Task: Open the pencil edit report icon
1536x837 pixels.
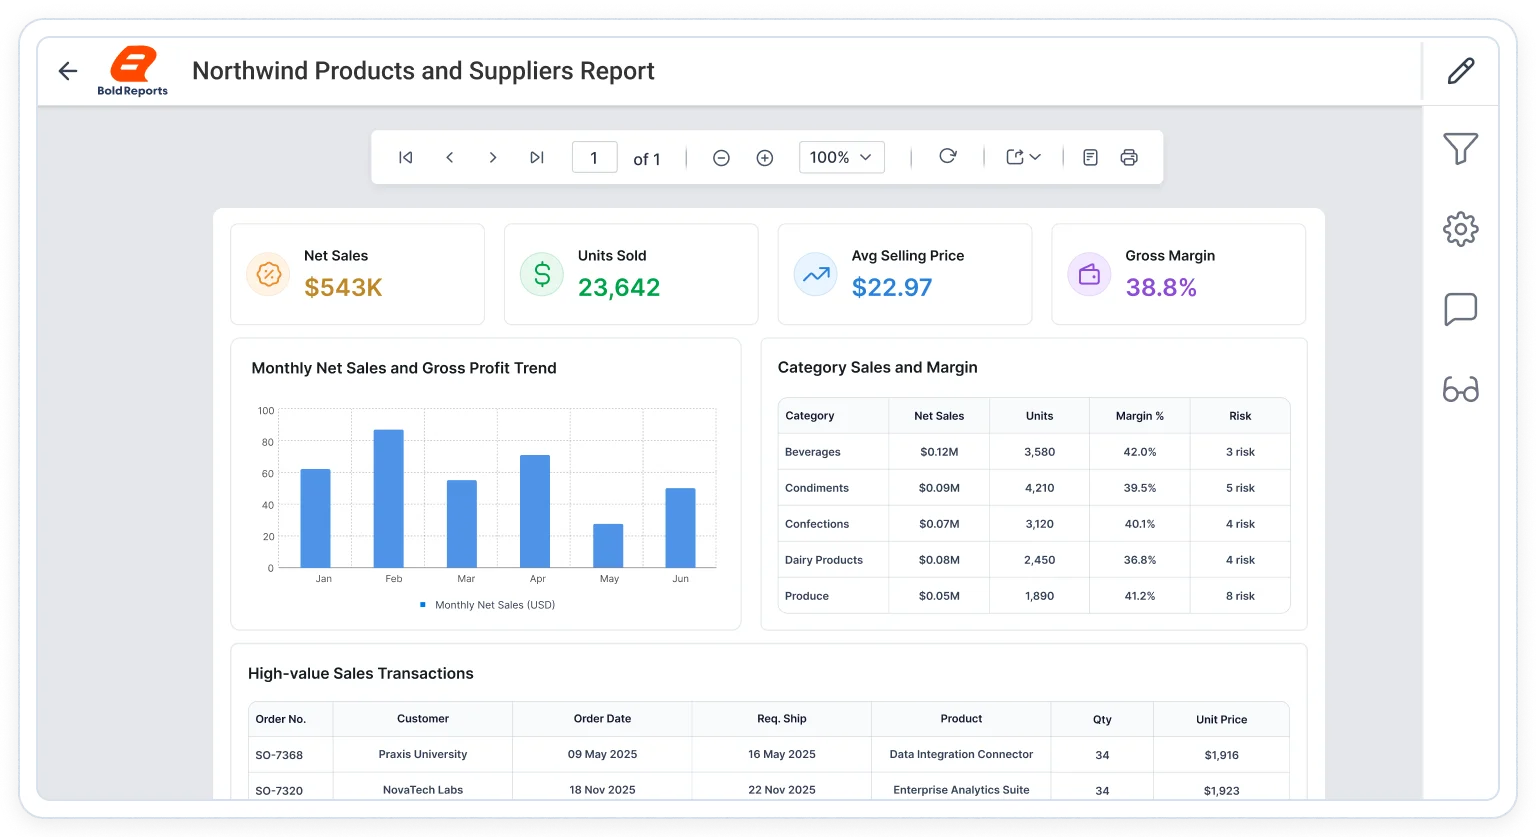Action: (1461, 71)
